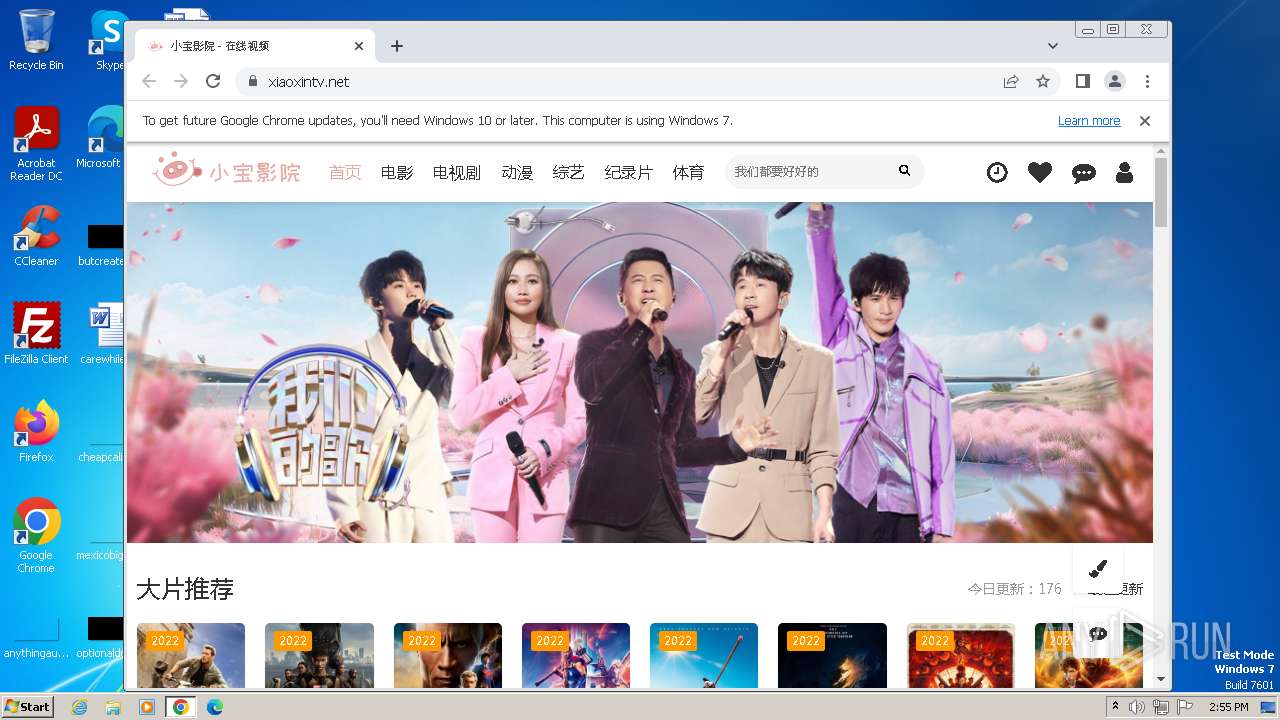The height and width of the screenshot is (720, 1280).
Task: Open File Explorer from the taskbar
Action: point(113,707)
